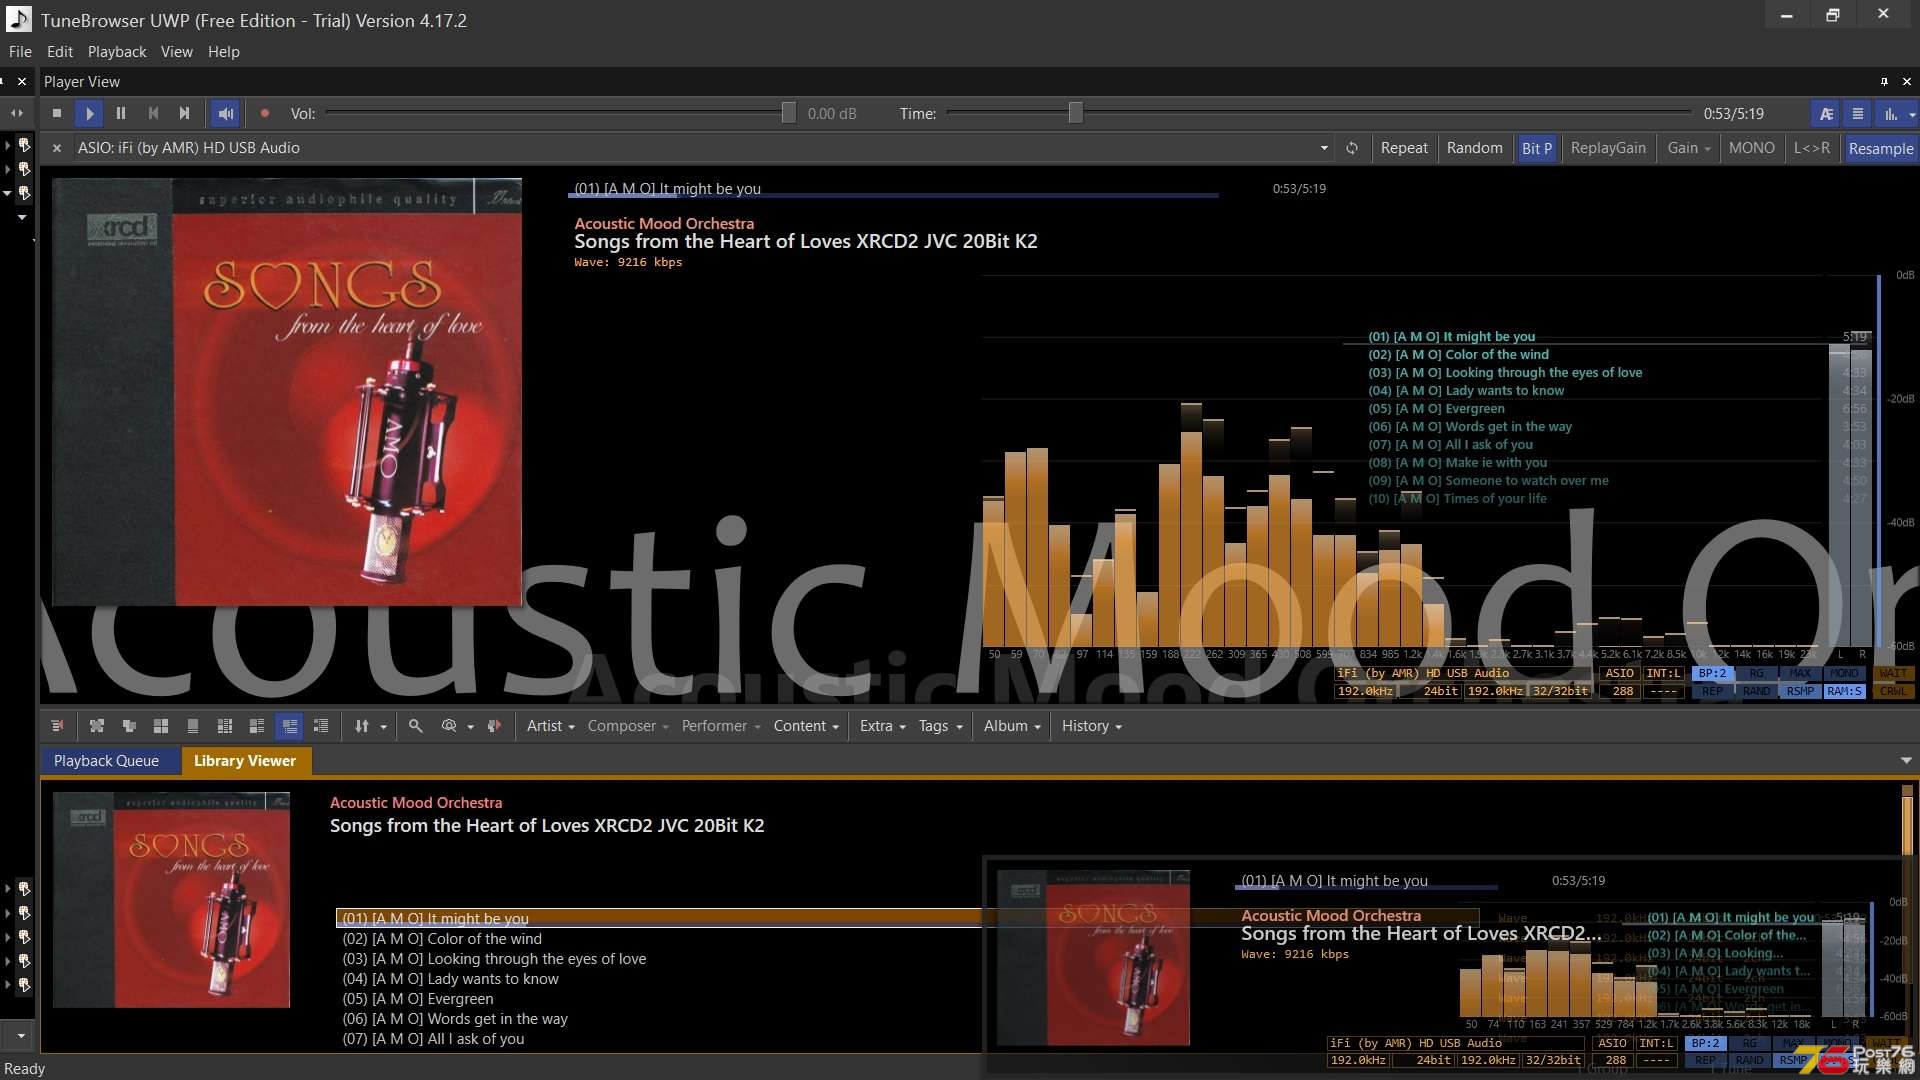Toggle the speaker mute icon
1920x1080 pixels.
point(226,114)
